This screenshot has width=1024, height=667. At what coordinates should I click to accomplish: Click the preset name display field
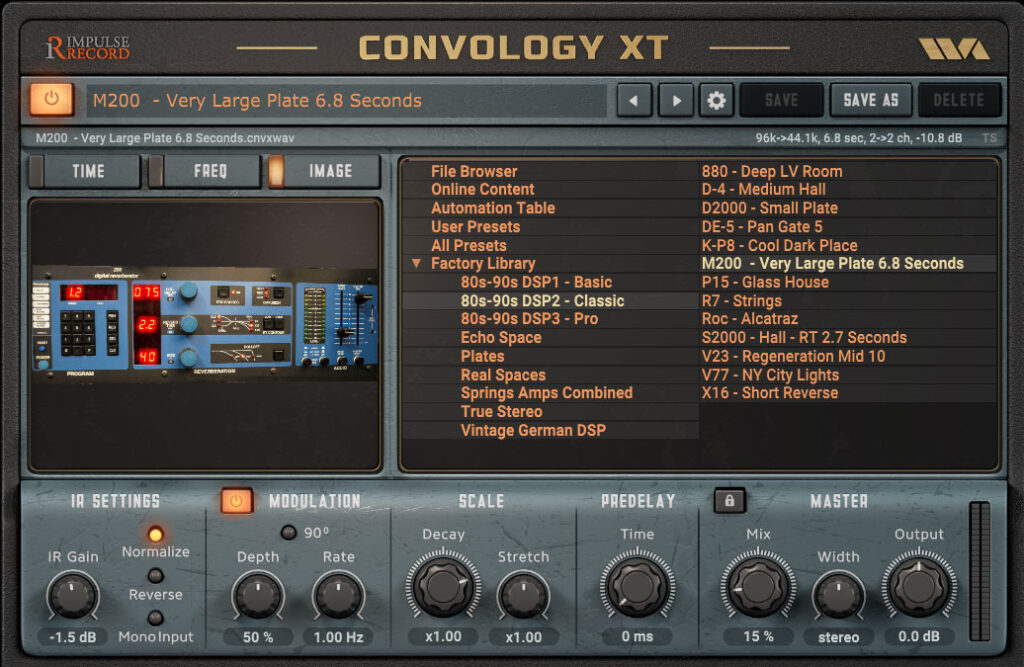346,101
